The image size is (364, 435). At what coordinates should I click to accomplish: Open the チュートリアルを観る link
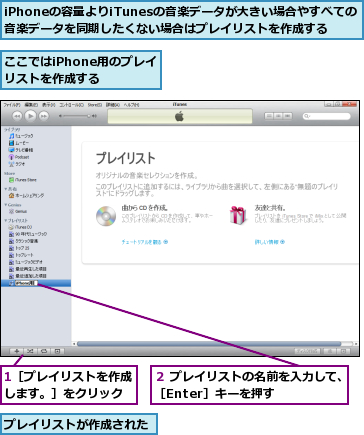point(145,242)
